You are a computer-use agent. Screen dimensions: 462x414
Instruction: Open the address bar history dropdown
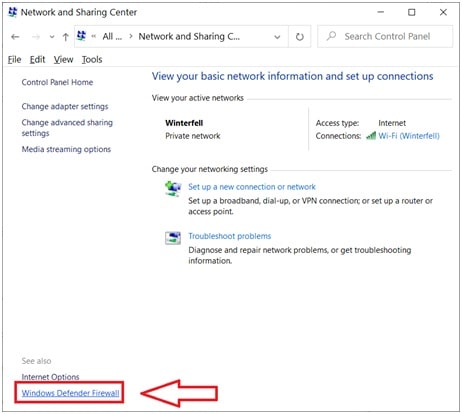[x=277, y=37]
